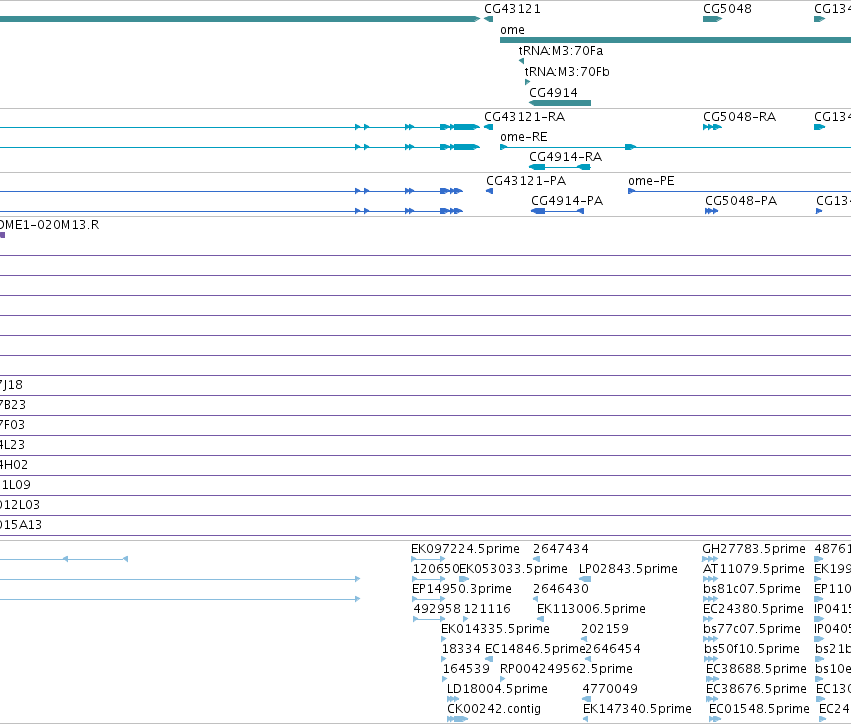The image size is (851, 724).
Task: Select the bs81c07.5prime label
Action: (752, 589)
